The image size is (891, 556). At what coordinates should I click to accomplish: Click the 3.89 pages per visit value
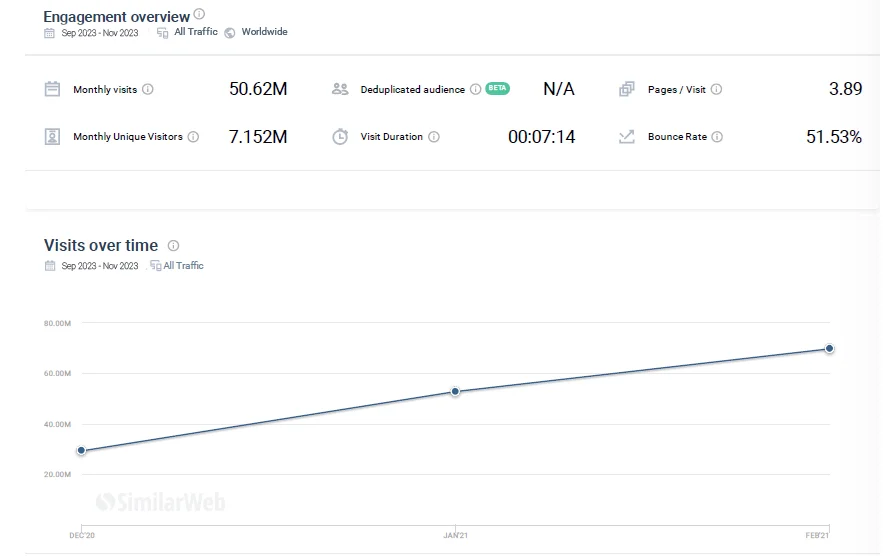(846, 89)
